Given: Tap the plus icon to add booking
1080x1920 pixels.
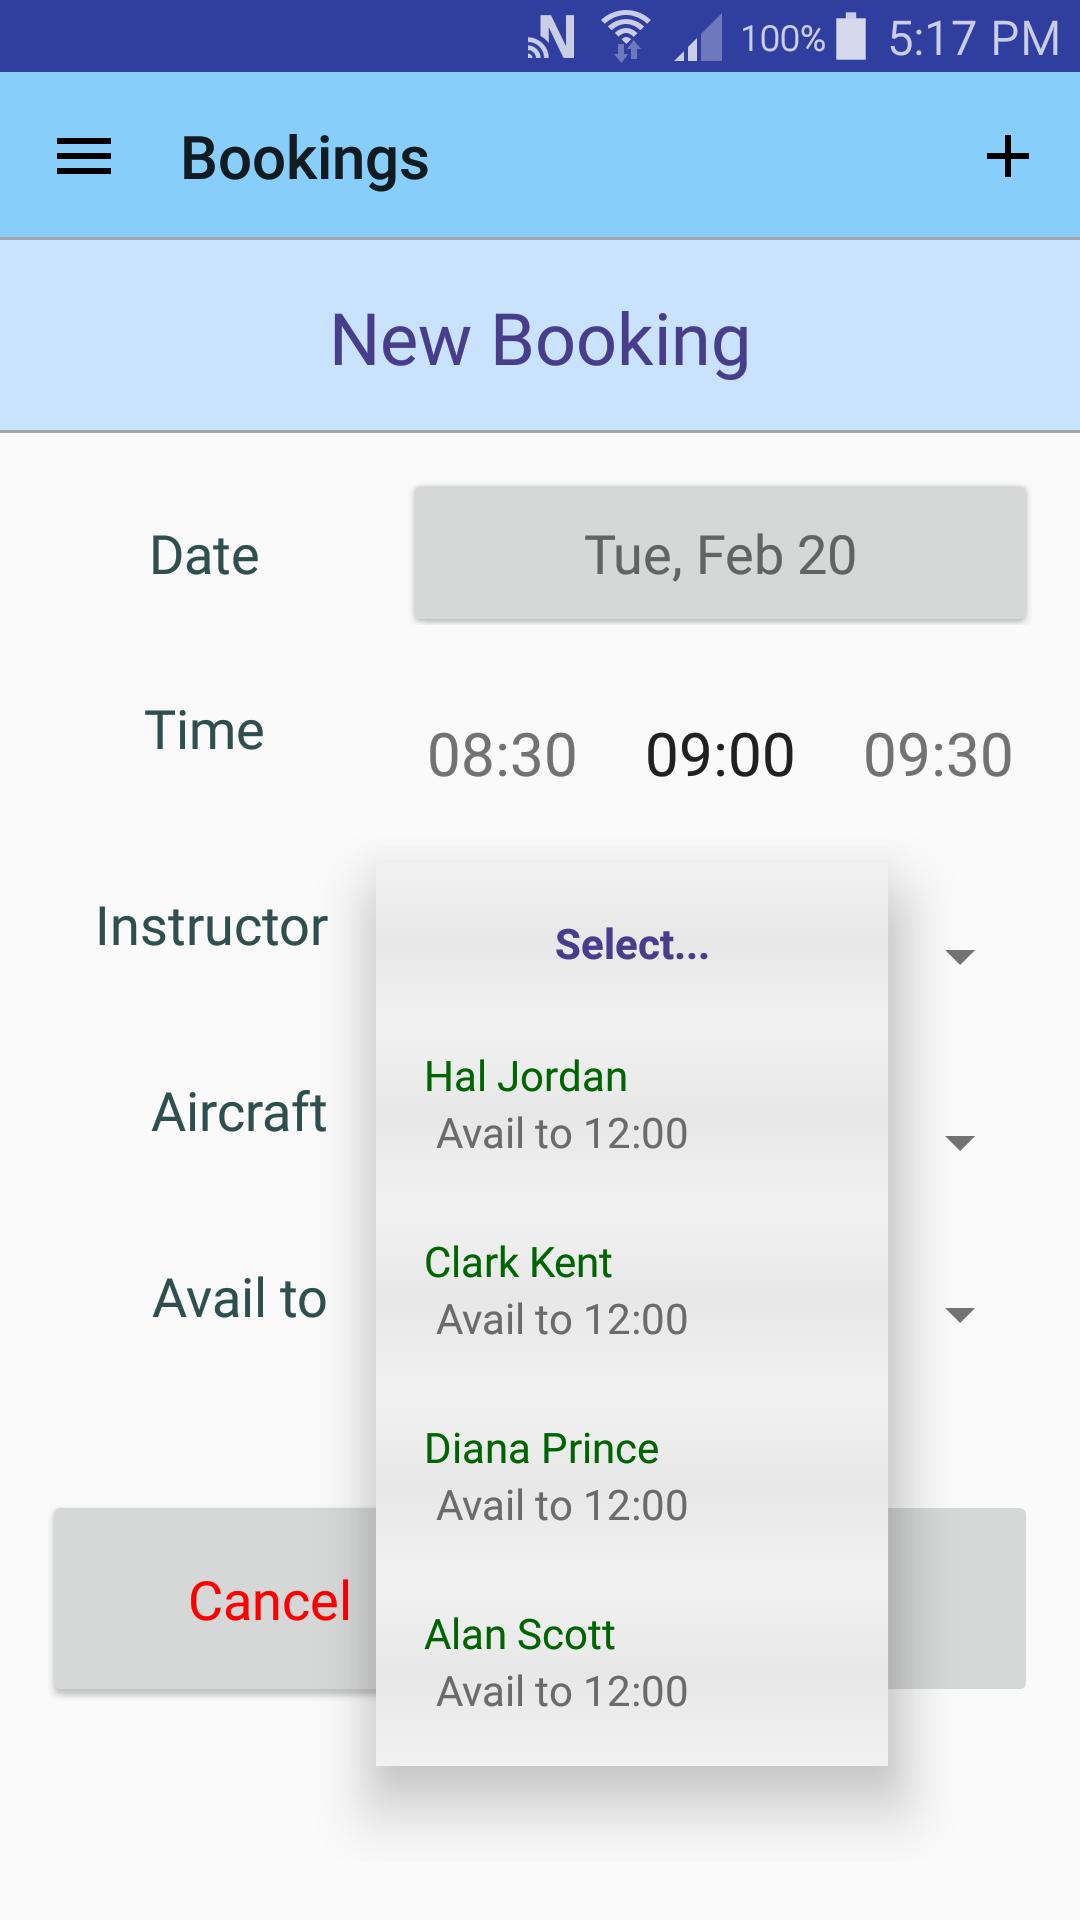Looking at the screenshot, I should (1007, 157).
